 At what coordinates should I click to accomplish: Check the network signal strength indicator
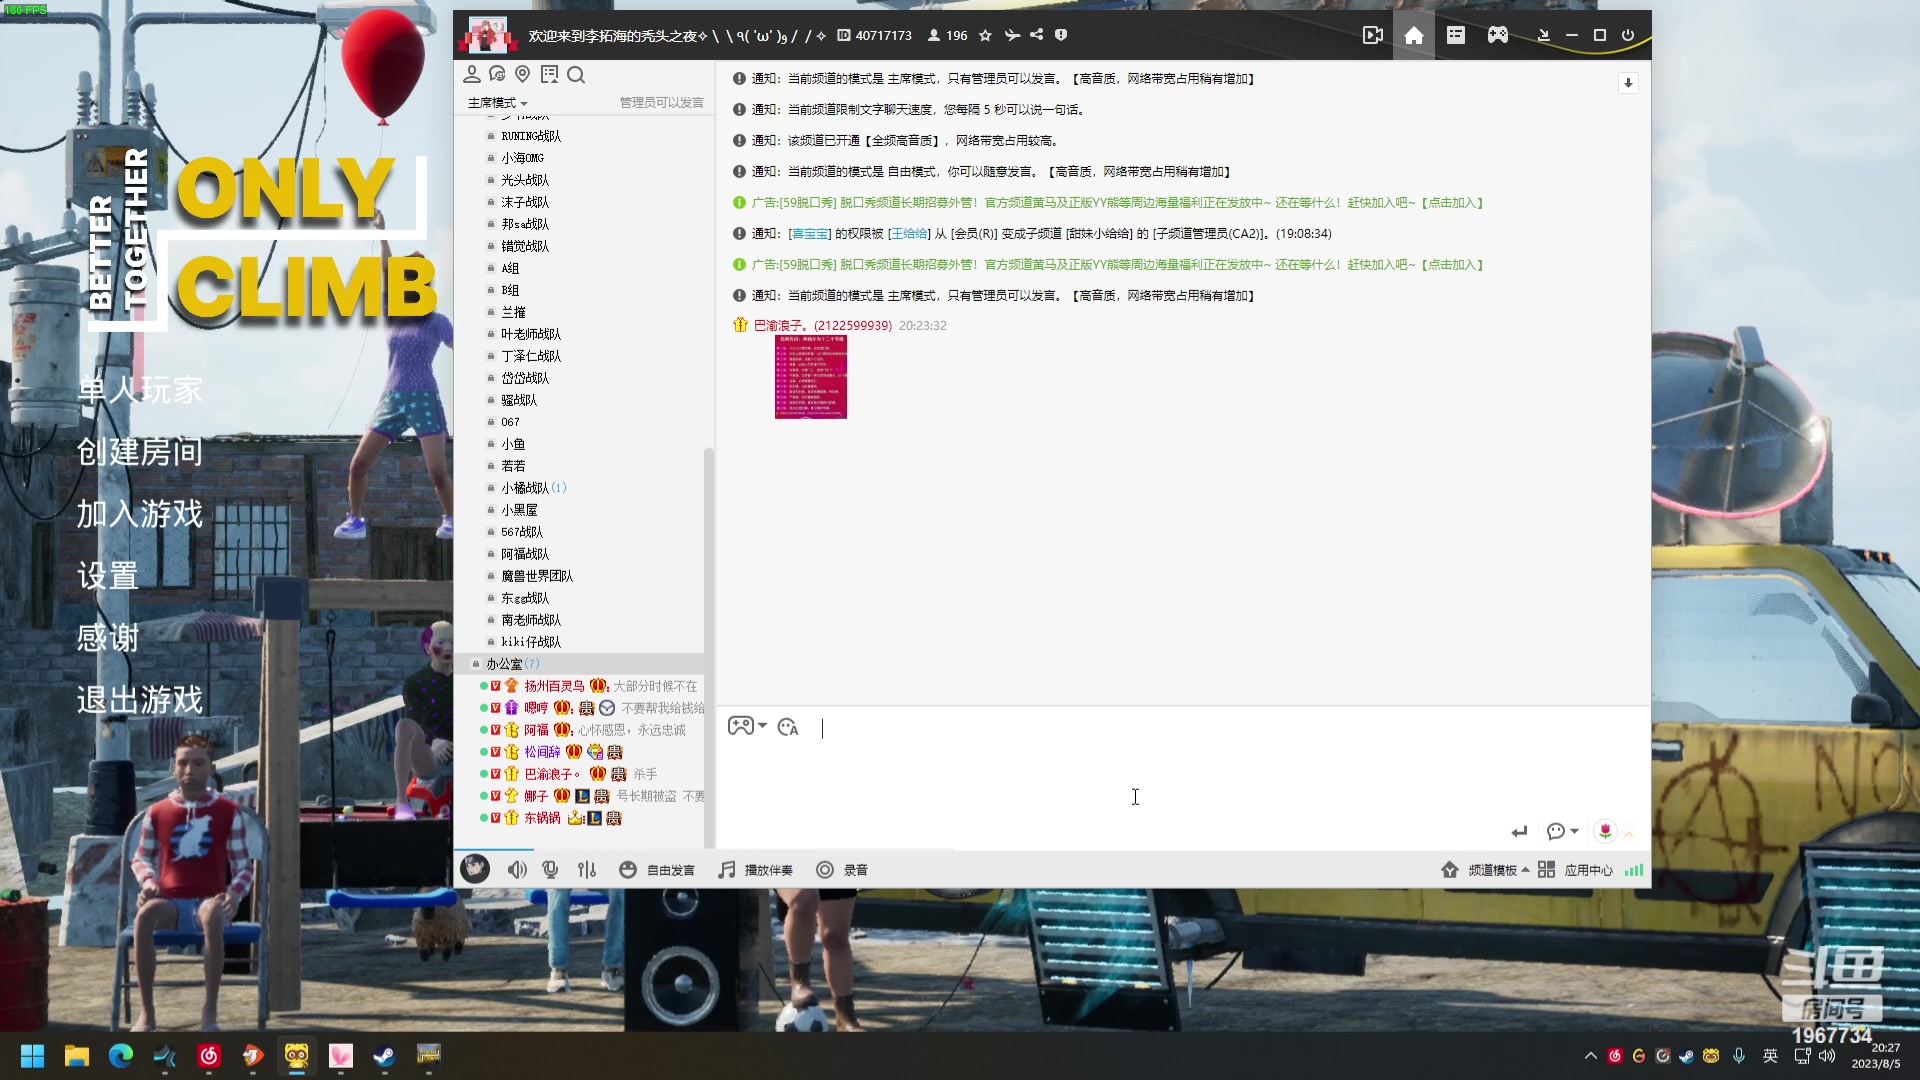1634,870
